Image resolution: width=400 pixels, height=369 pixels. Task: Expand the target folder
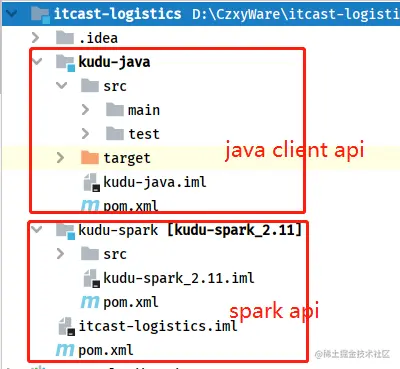pos(60,158)
